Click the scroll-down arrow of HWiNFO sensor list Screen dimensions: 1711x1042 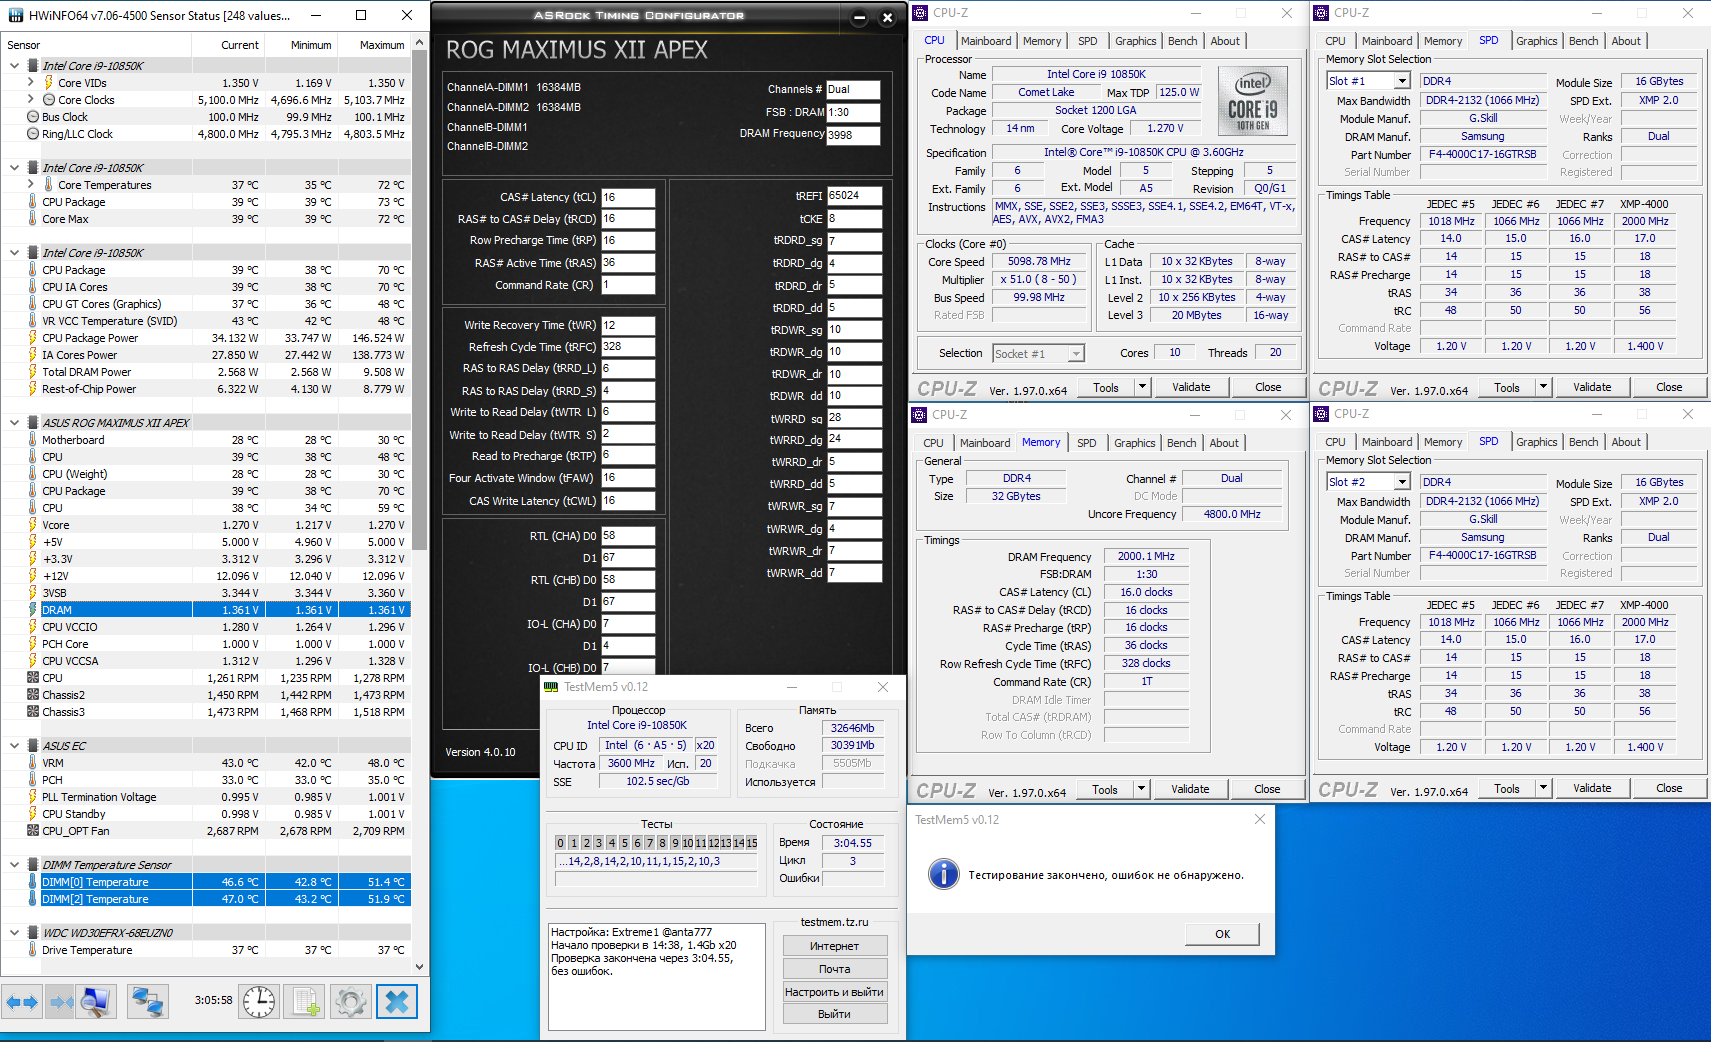[419, 967]
